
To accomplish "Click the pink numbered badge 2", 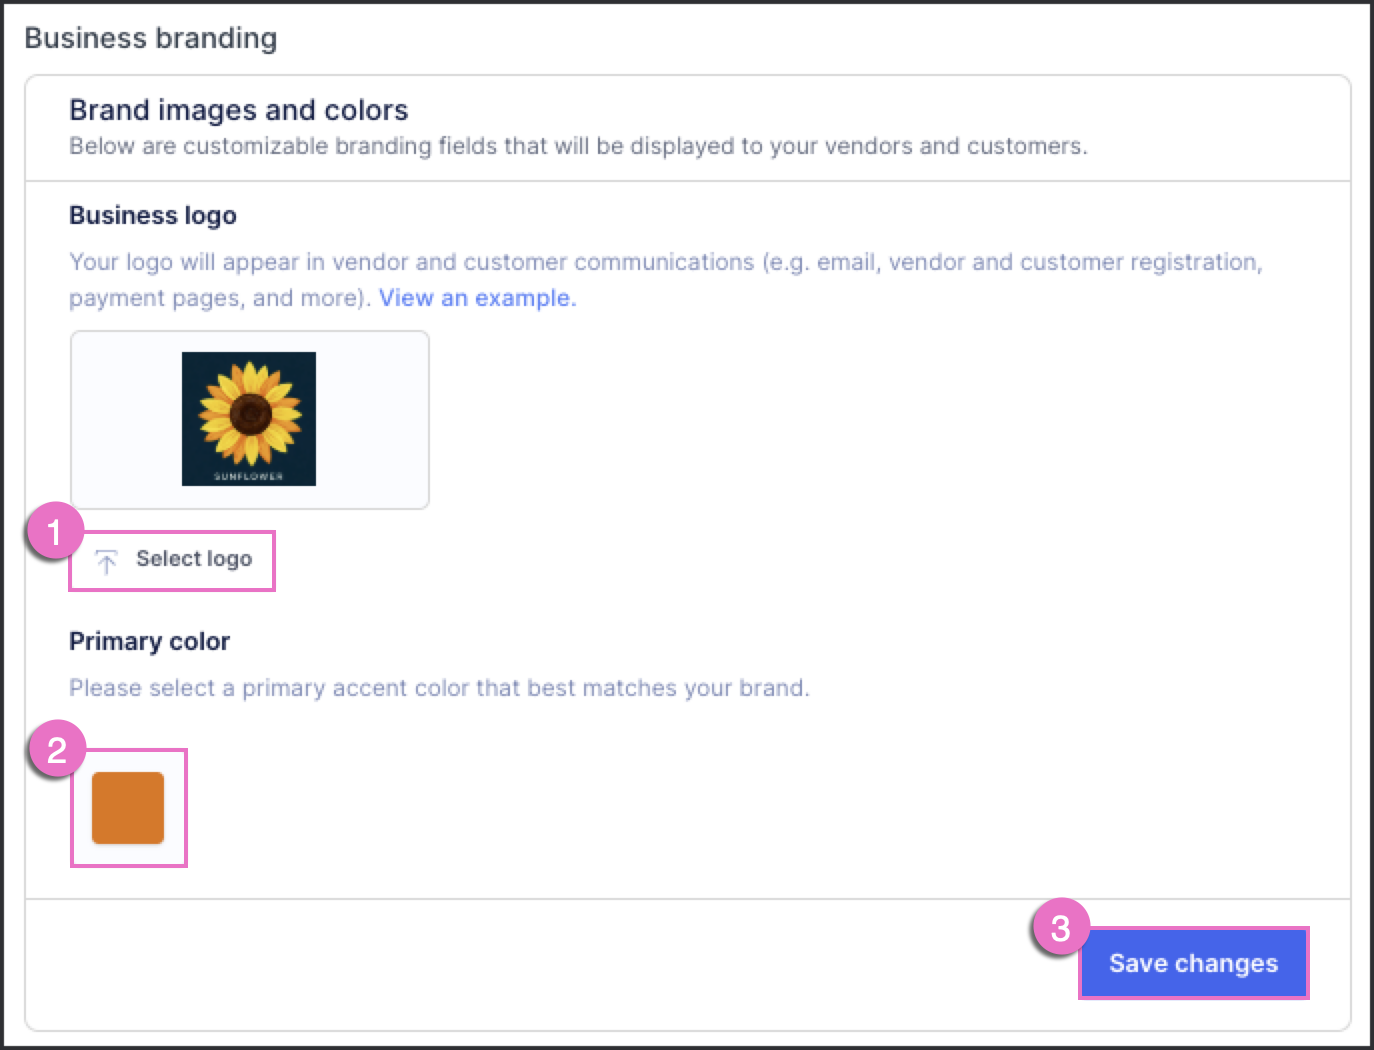I will coord(57,749).
